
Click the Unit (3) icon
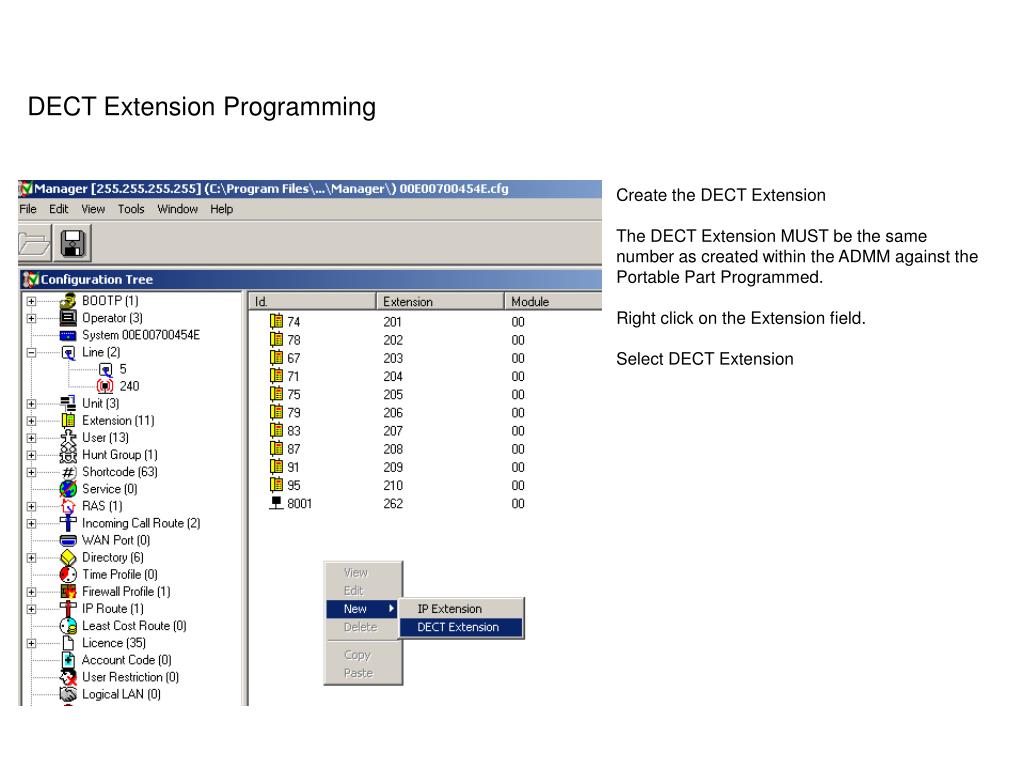68,404
